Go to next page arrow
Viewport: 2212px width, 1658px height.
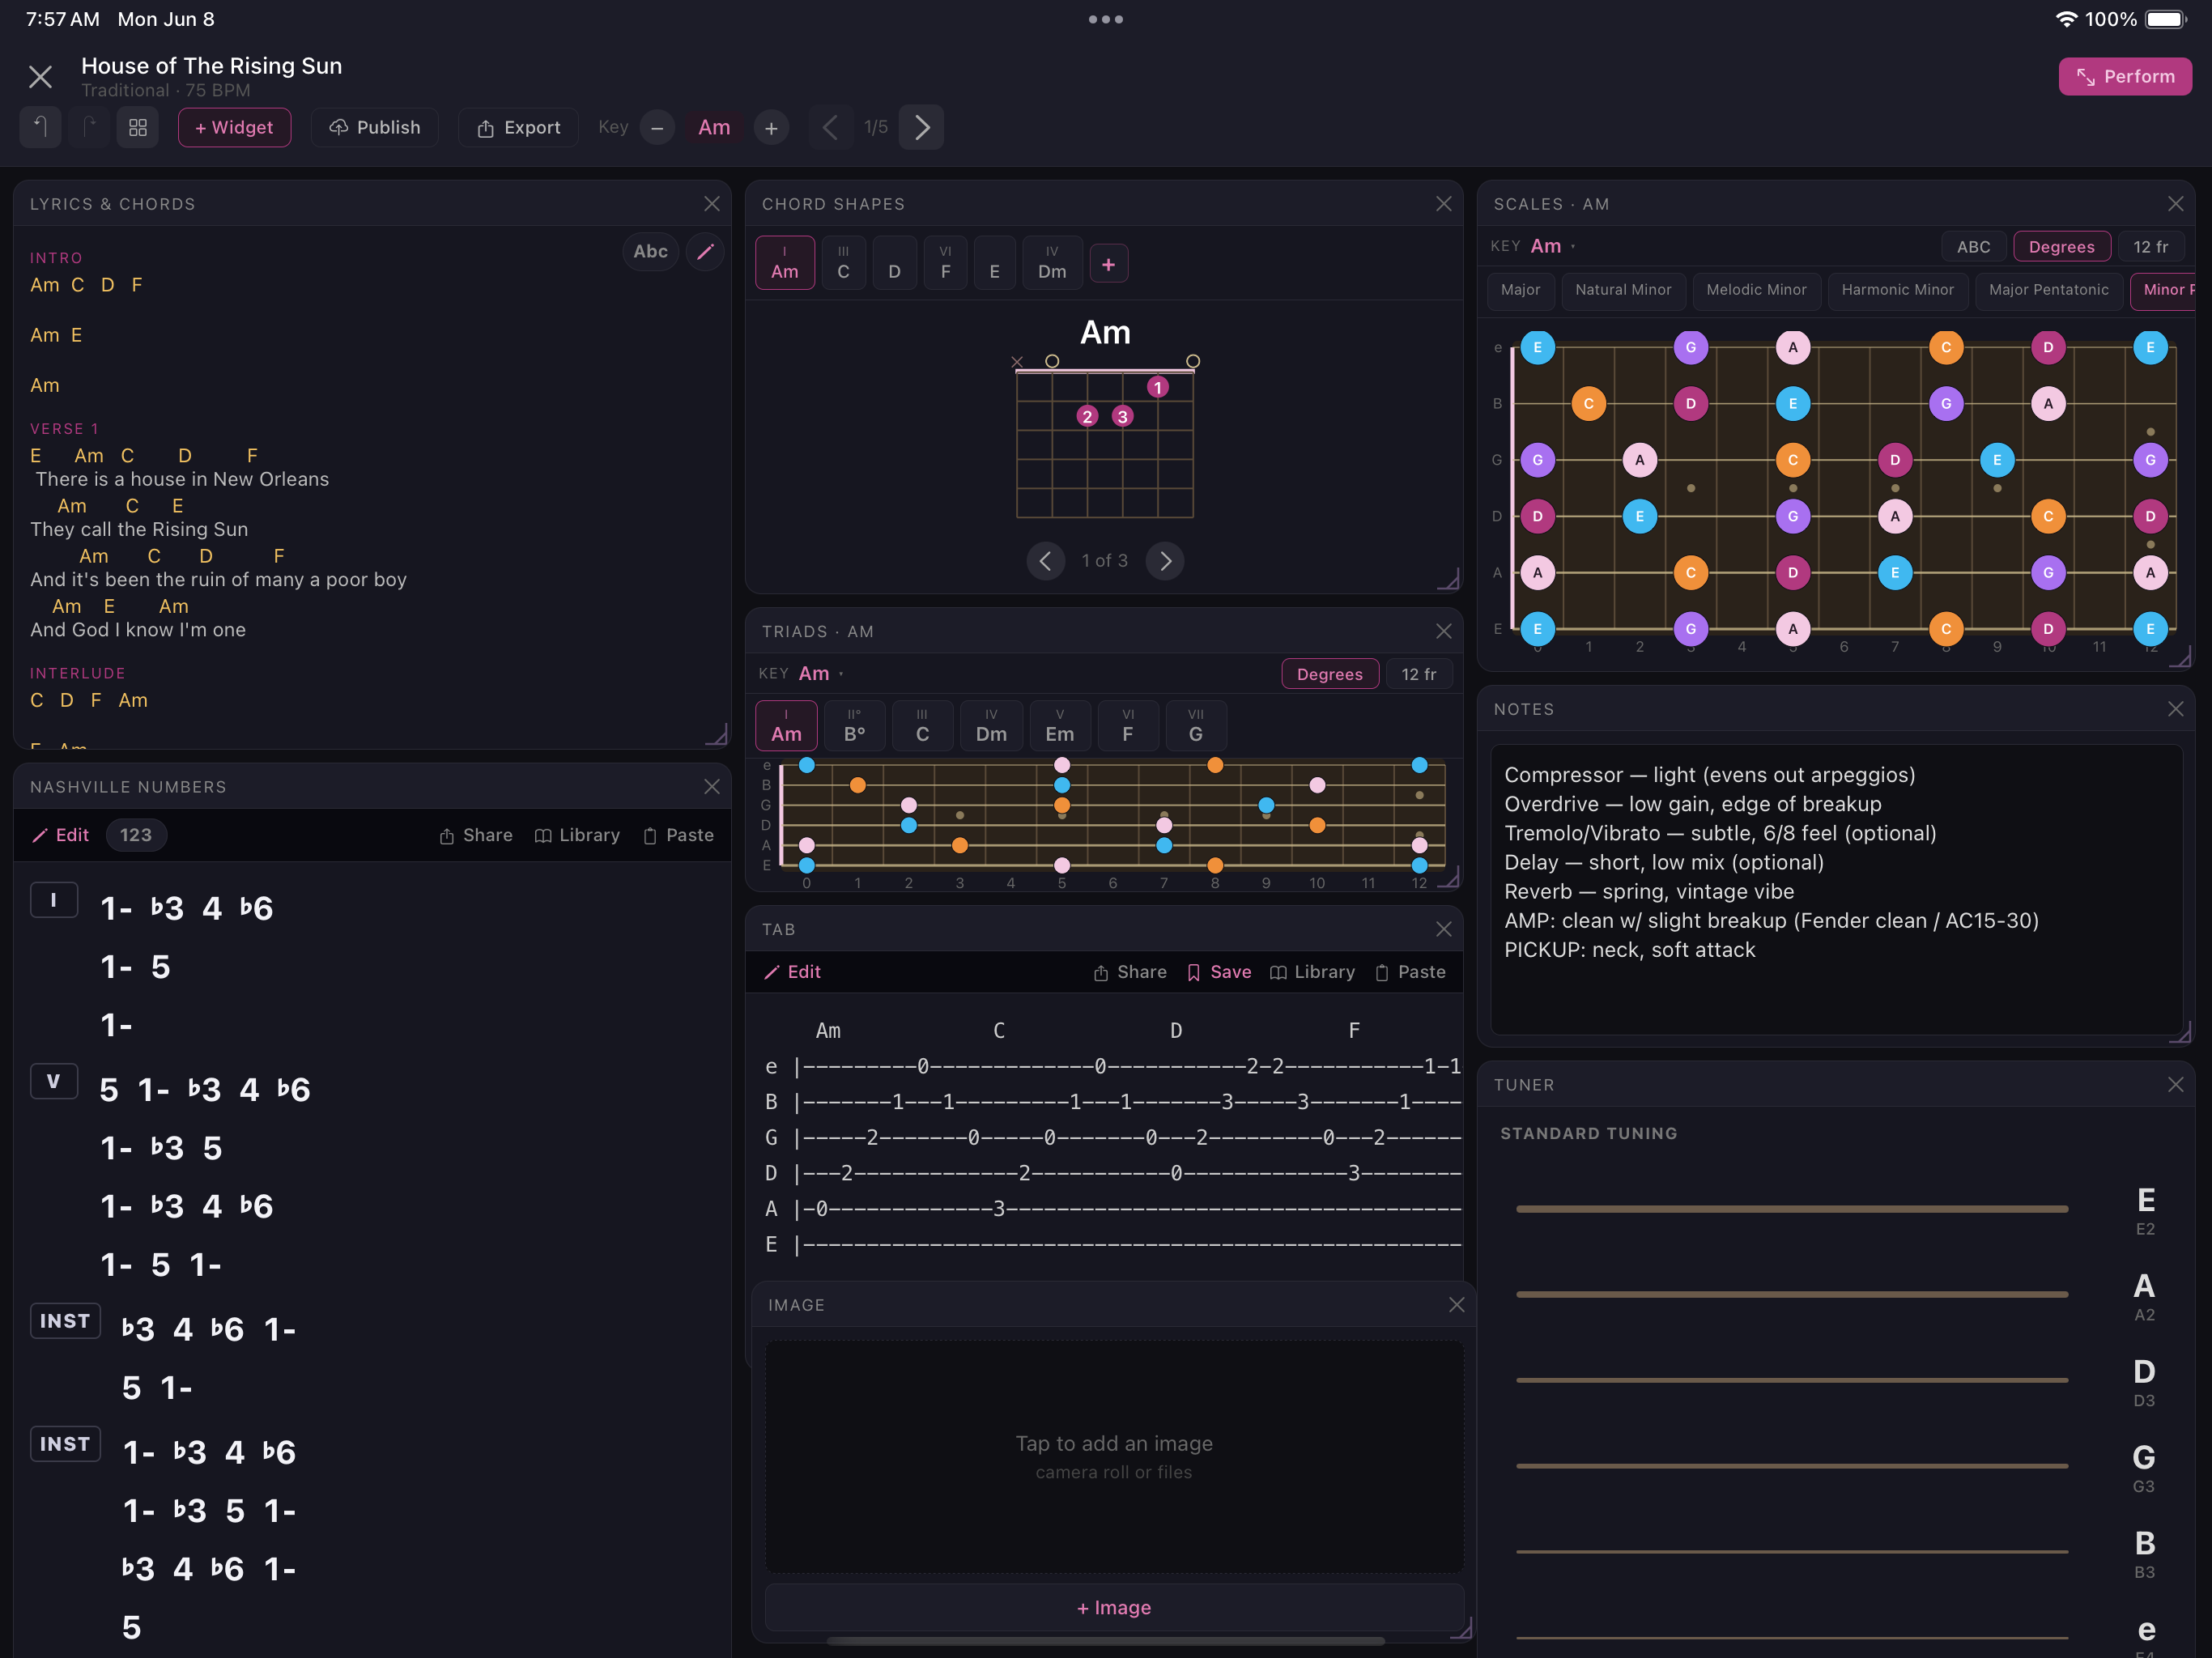coord(921,127)
